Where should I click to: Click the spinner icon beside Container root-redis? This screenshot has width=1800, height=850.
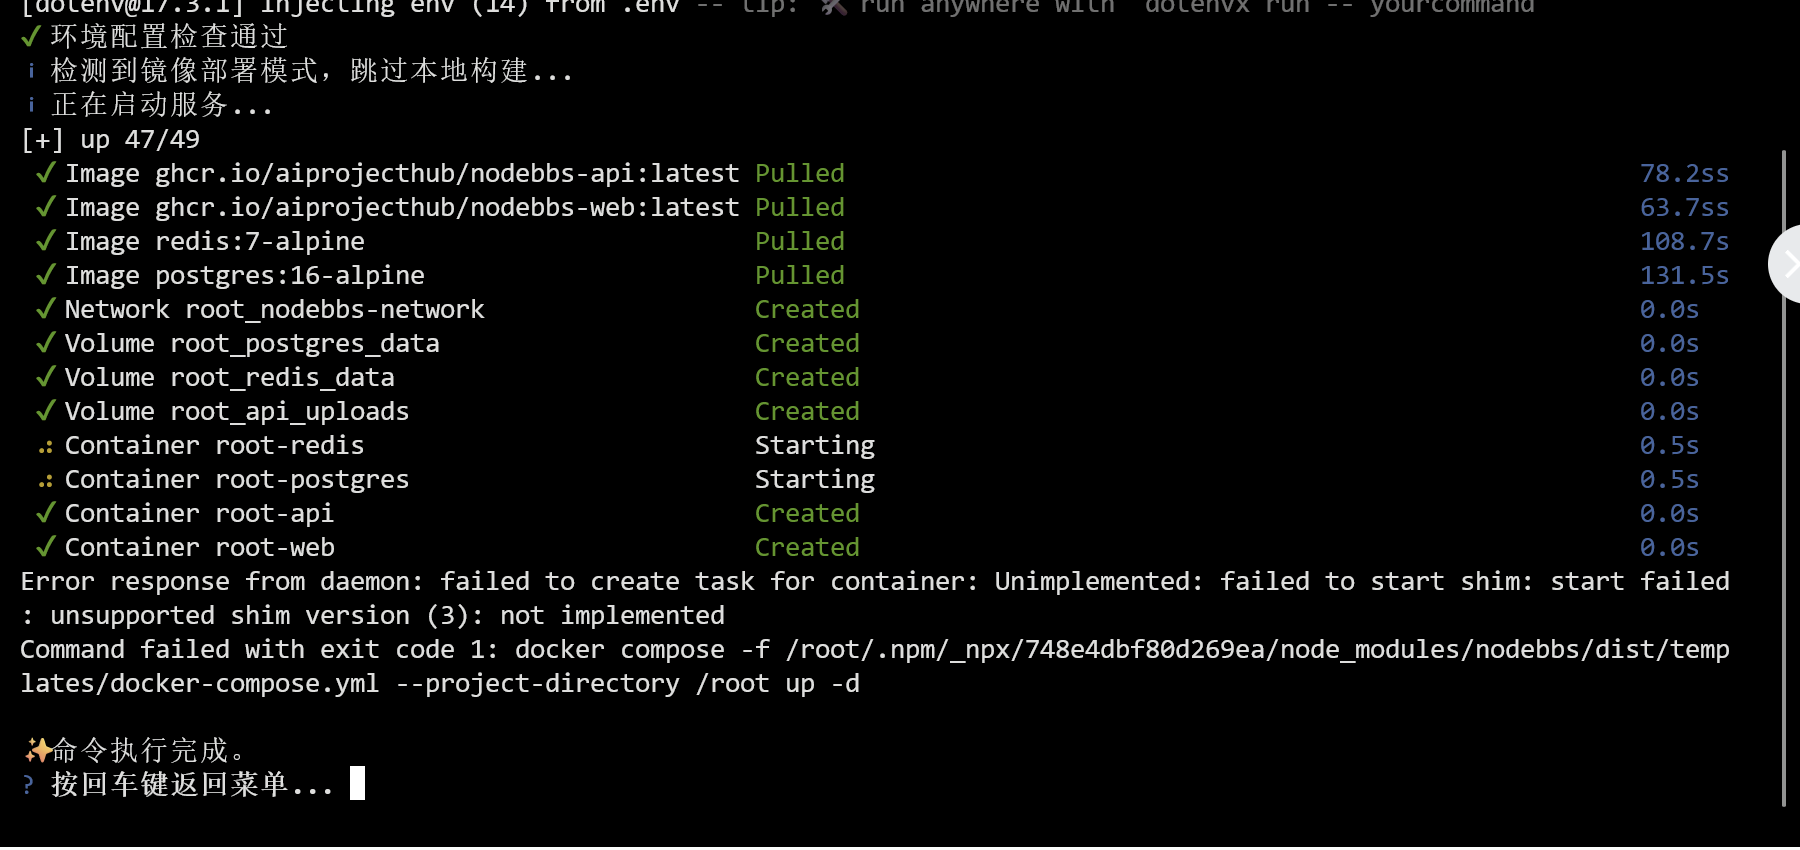(45, 447)
